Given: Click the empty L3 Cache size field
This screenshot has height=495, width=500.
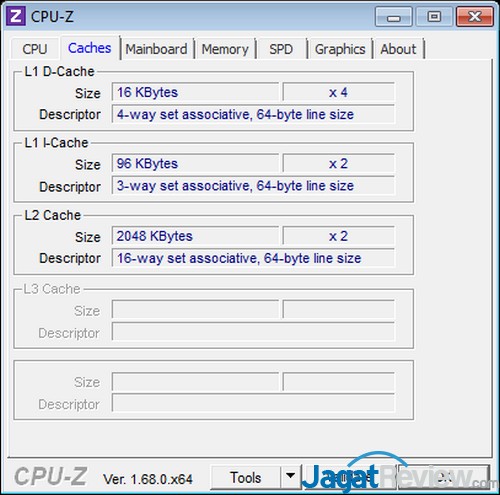Looking at the screenshot, I should tap(195, 310).
